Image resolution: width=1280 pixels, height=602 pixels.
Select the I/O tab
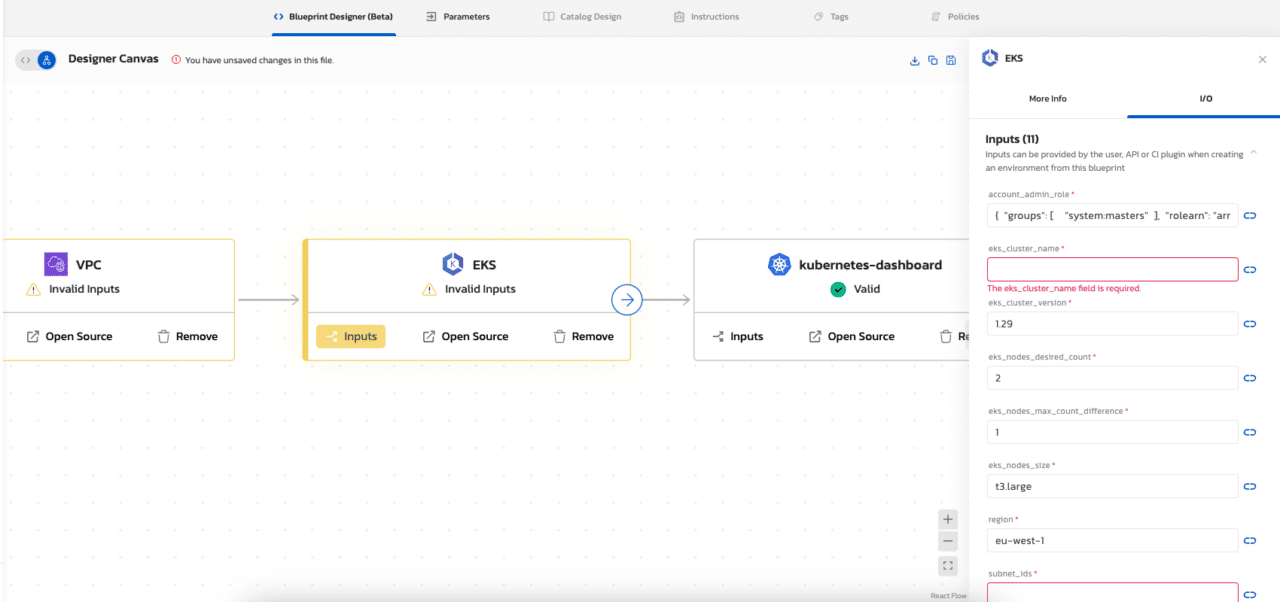(x=1206, y=99)
